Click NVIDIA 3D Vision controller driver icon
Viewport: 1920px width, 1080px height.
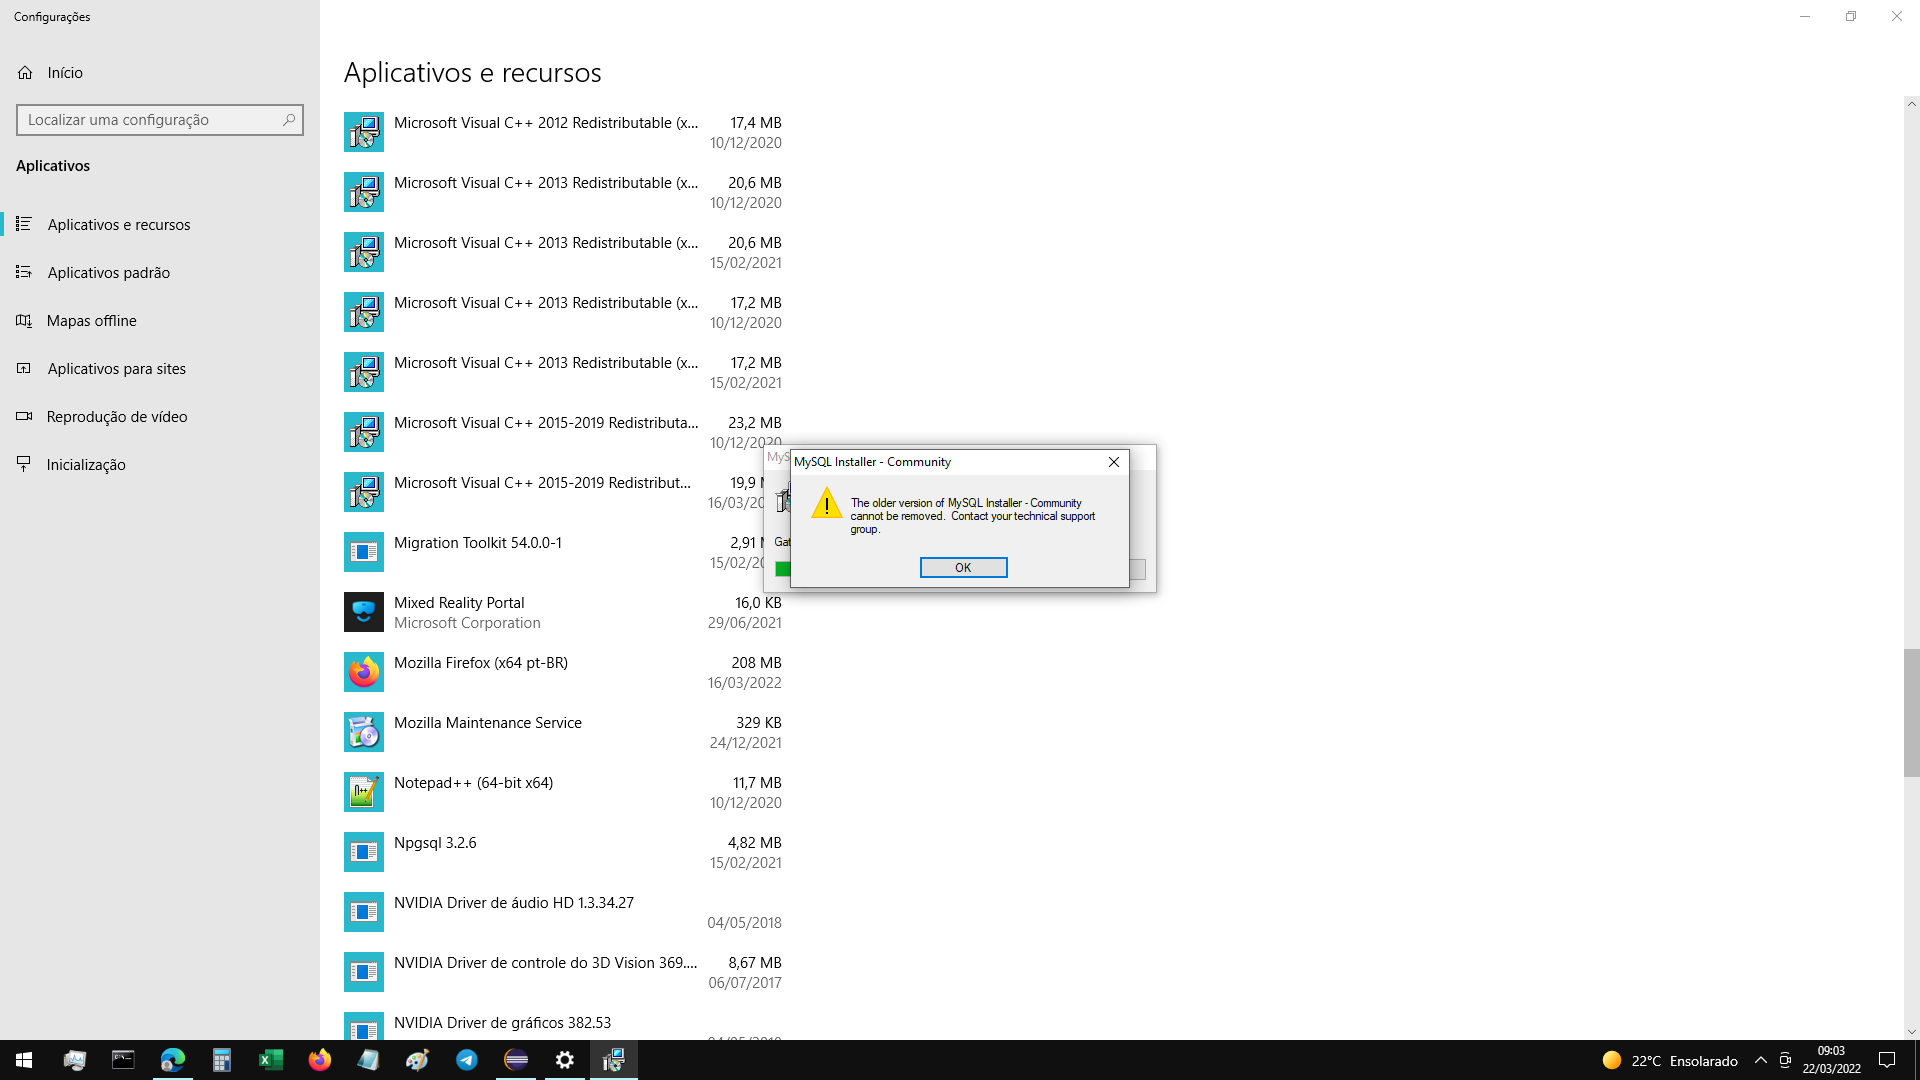[364, 972]
